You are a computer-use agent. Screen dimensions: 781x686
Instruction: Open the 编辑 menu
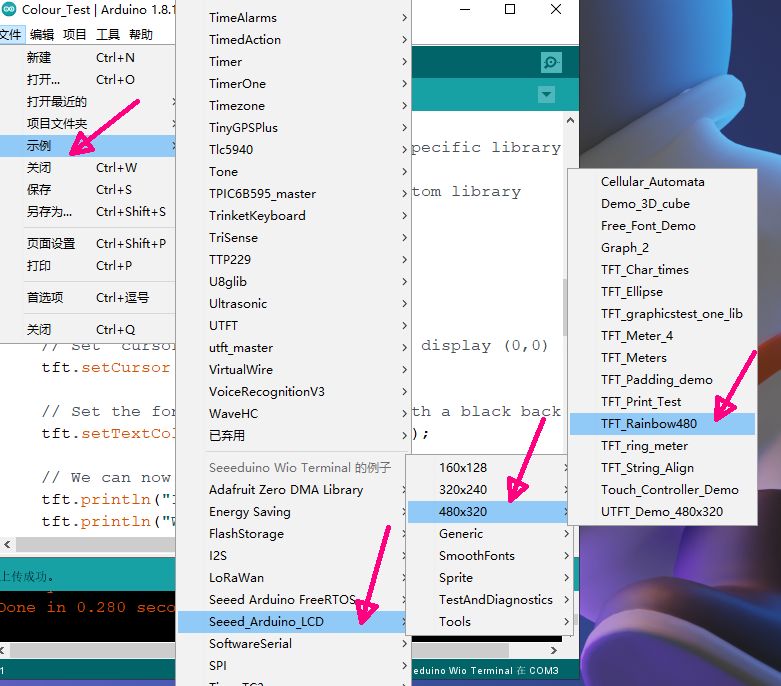(42, 34)
